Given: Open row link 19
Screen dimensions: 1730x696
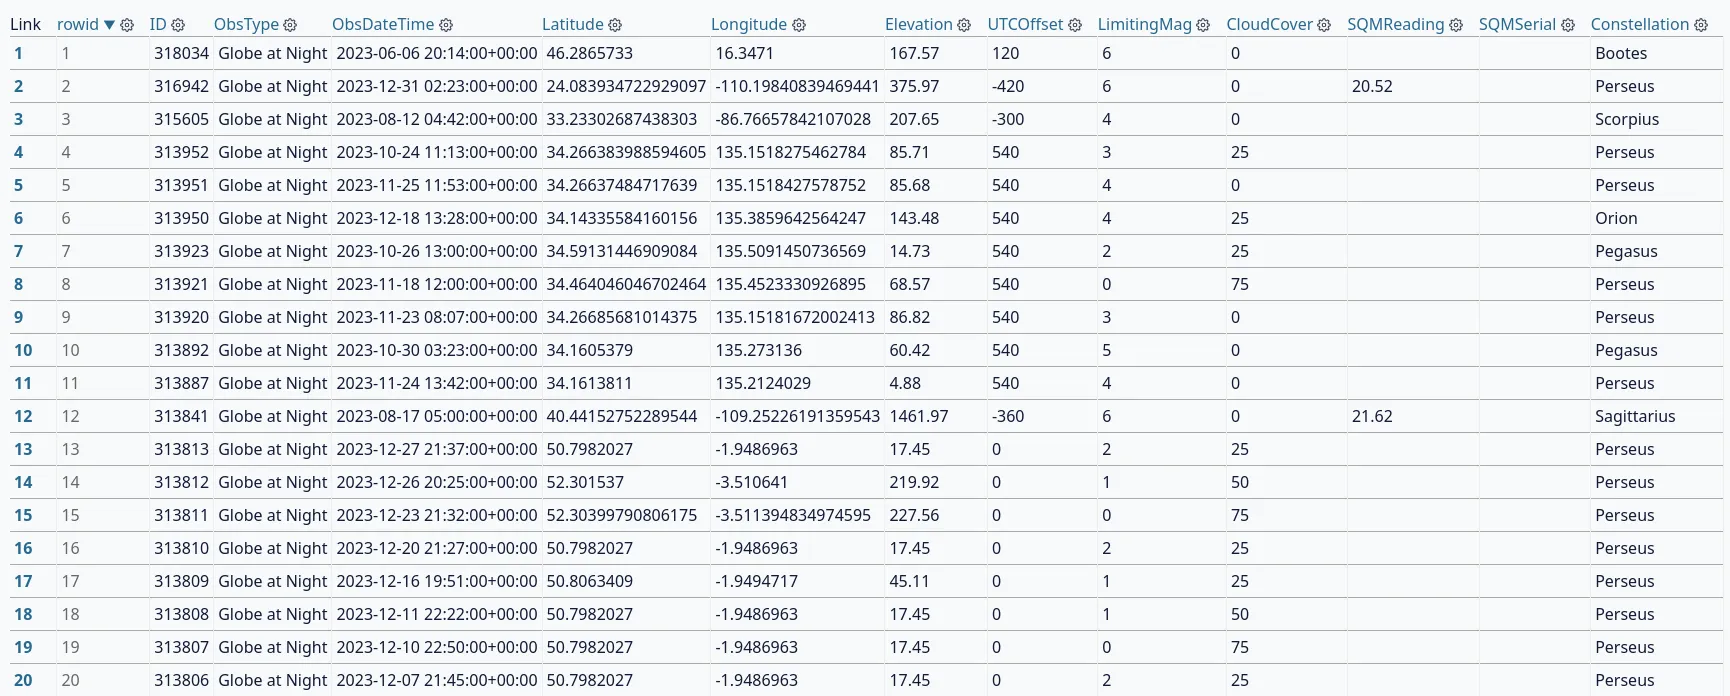Looking at the screenshot, I should click(x=23, y=647).
